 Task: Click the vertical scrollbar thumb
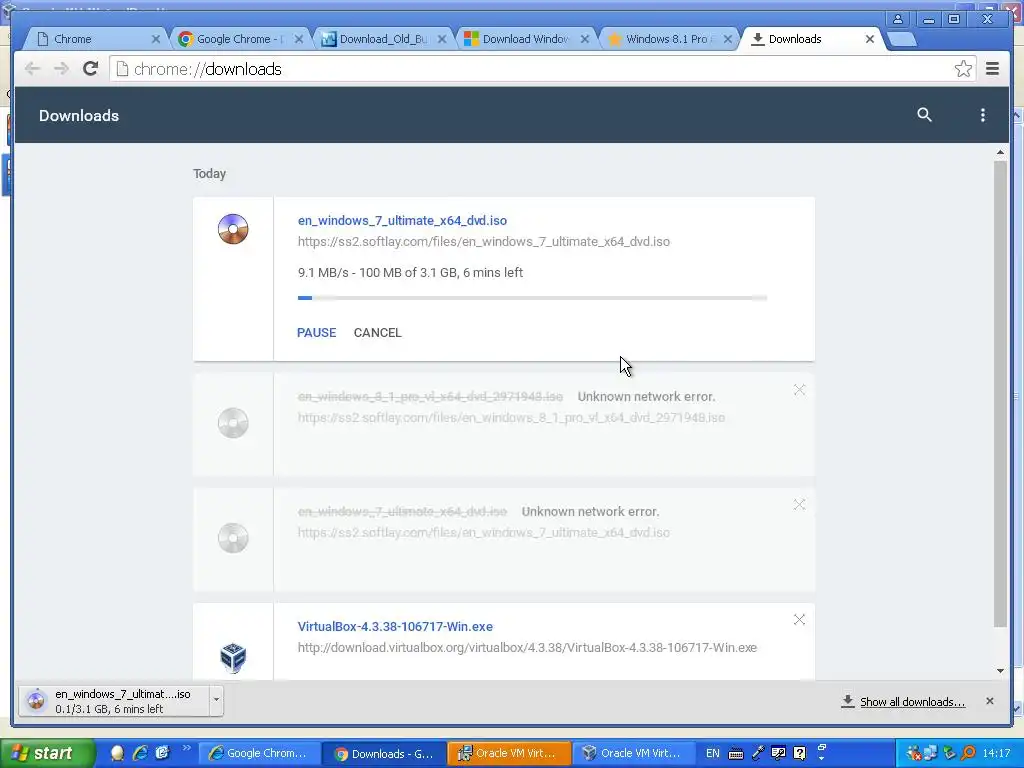coord(1000,394)
